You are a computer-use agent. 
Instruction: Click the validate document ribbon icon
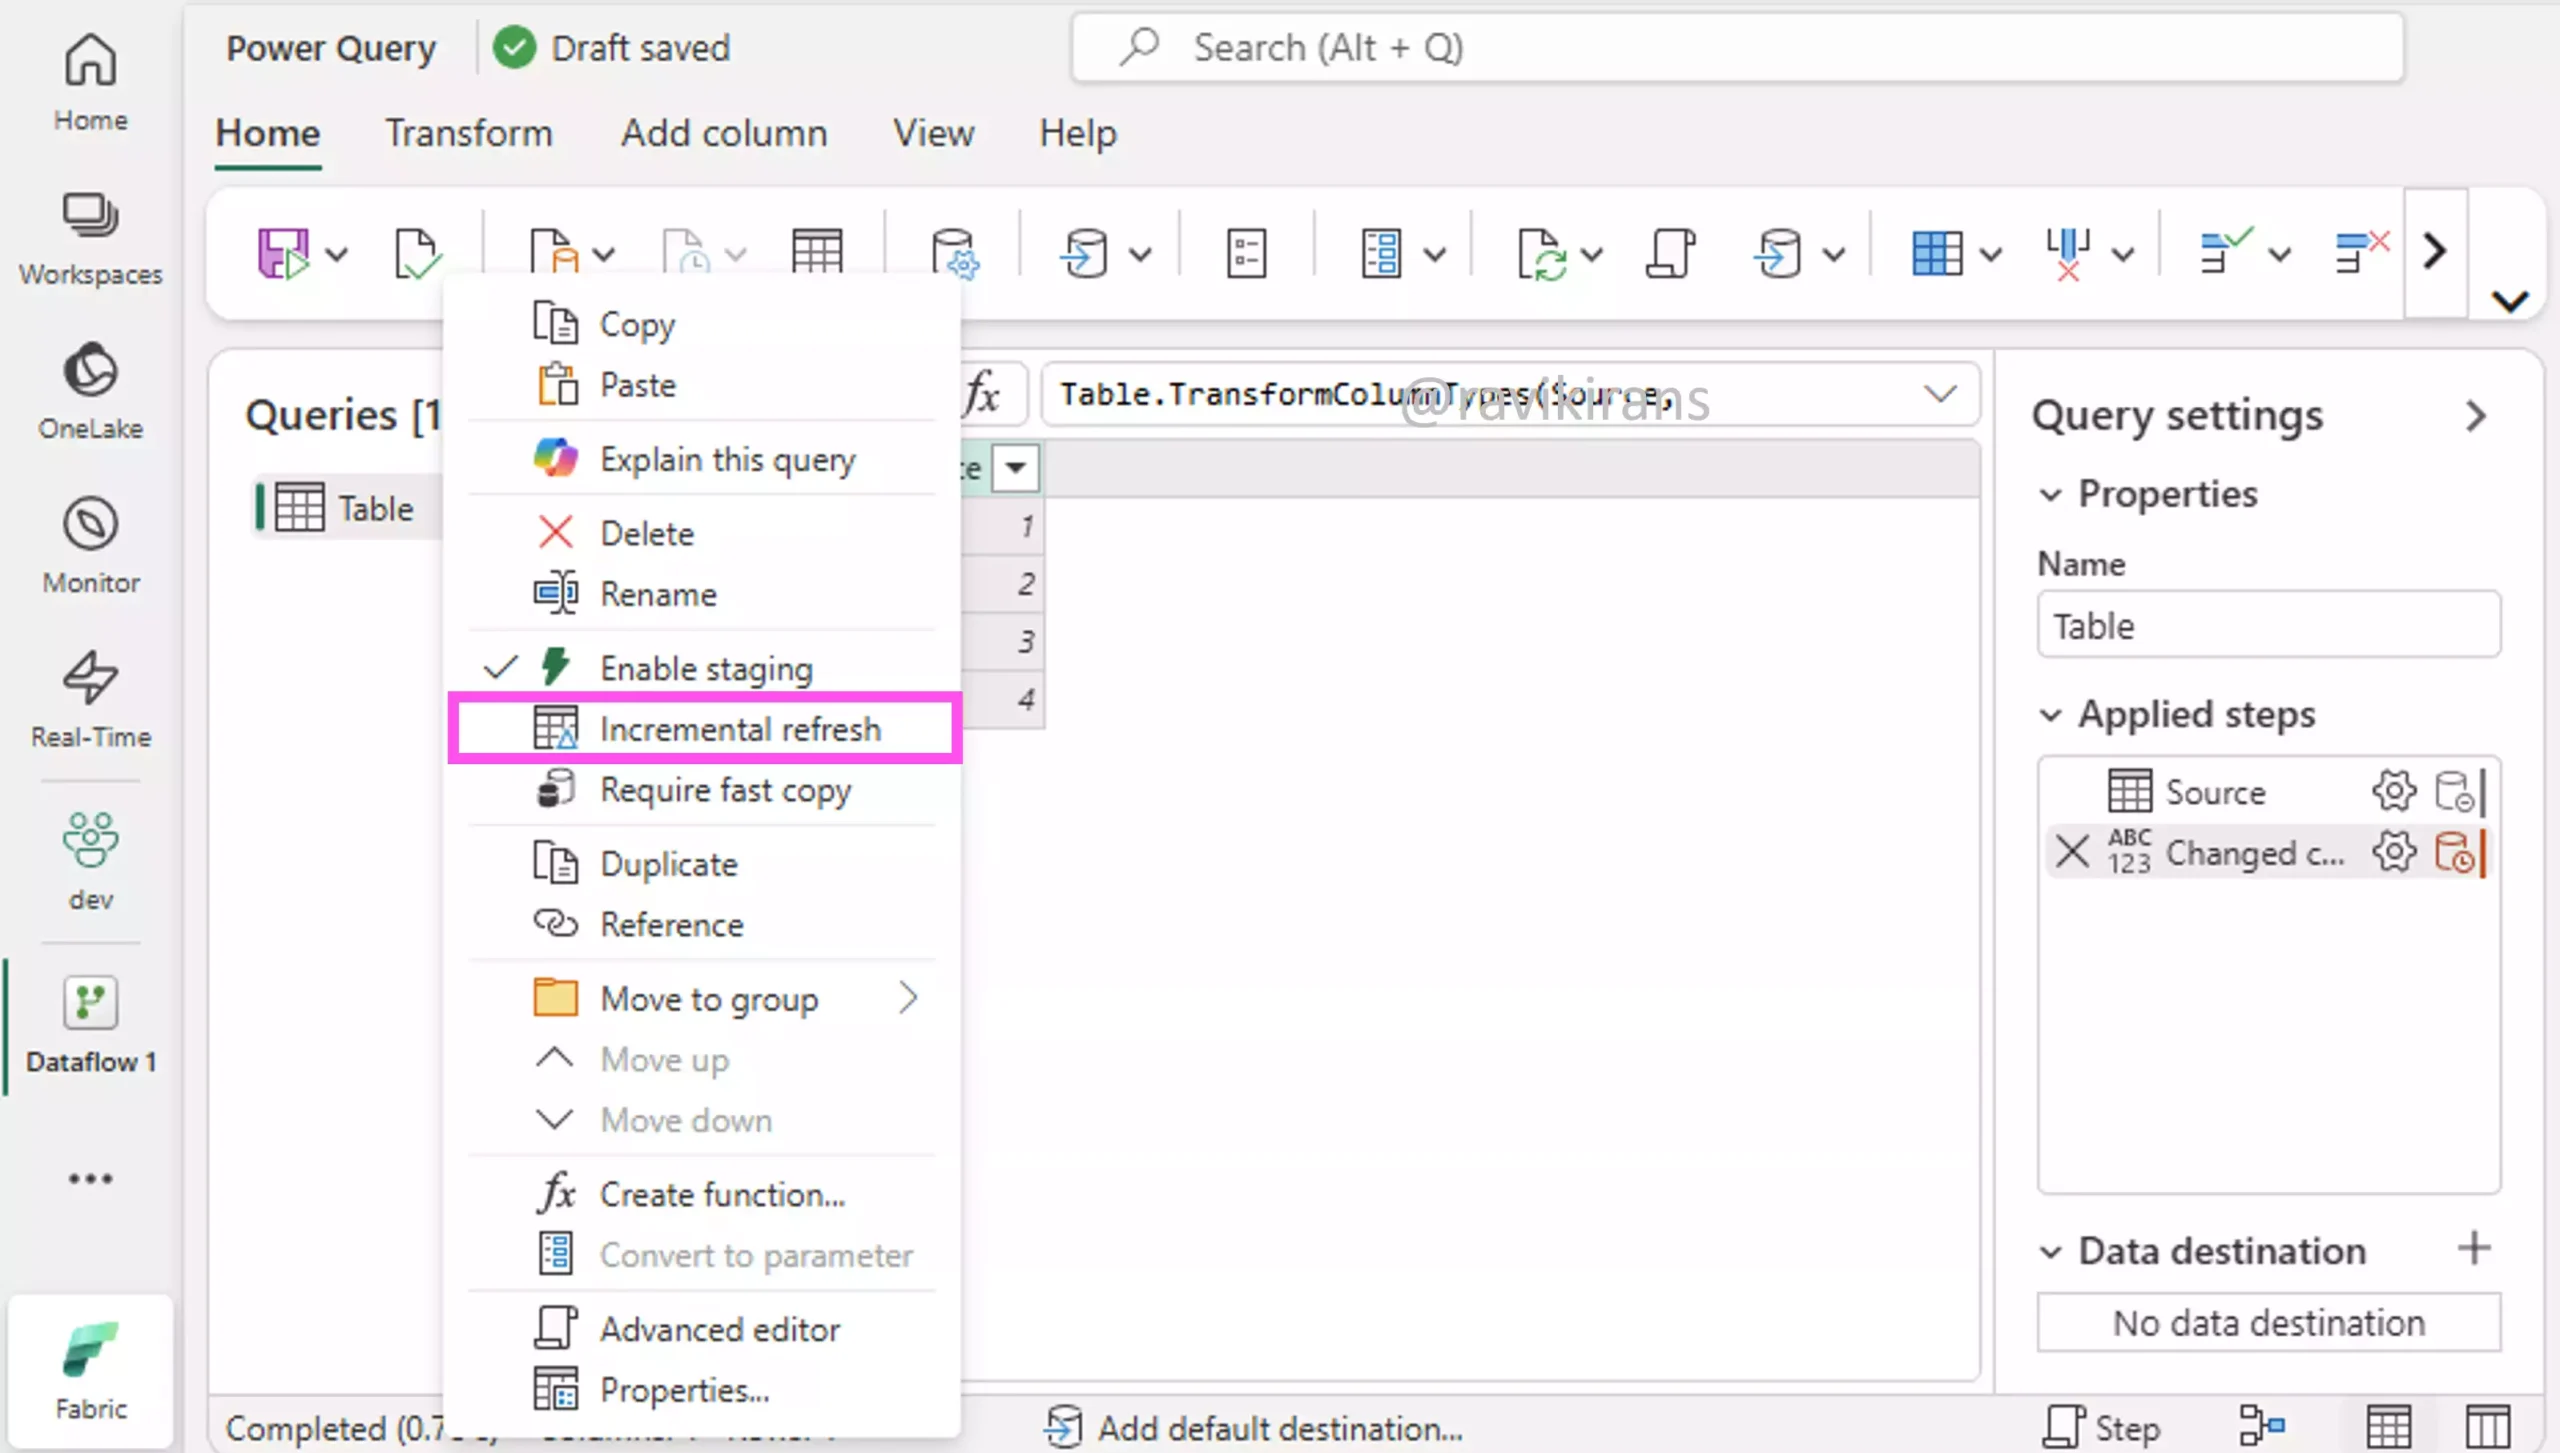pyautogui.click(x=416, y=253)
